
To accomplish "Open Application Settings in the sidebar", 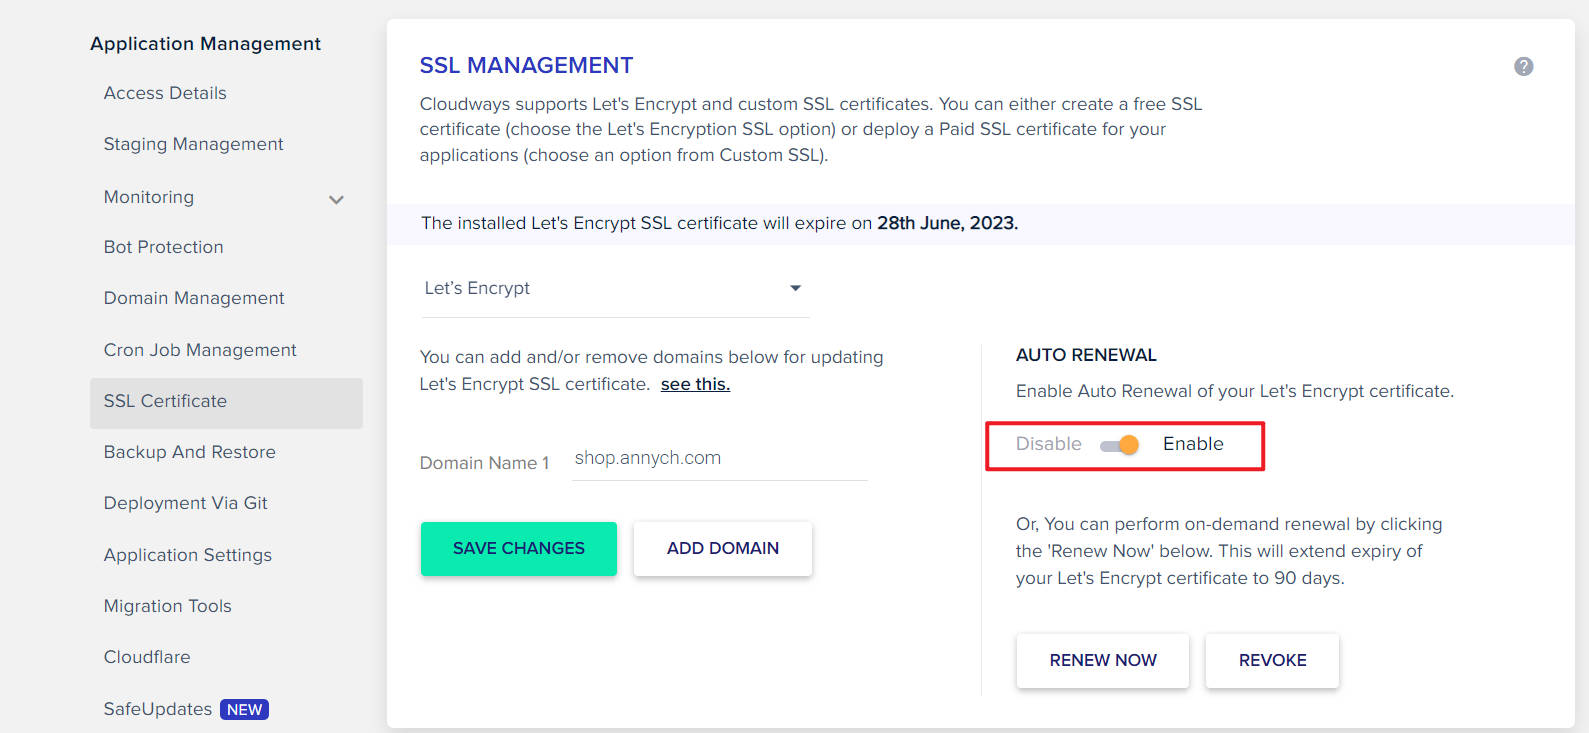I will 188,555.
